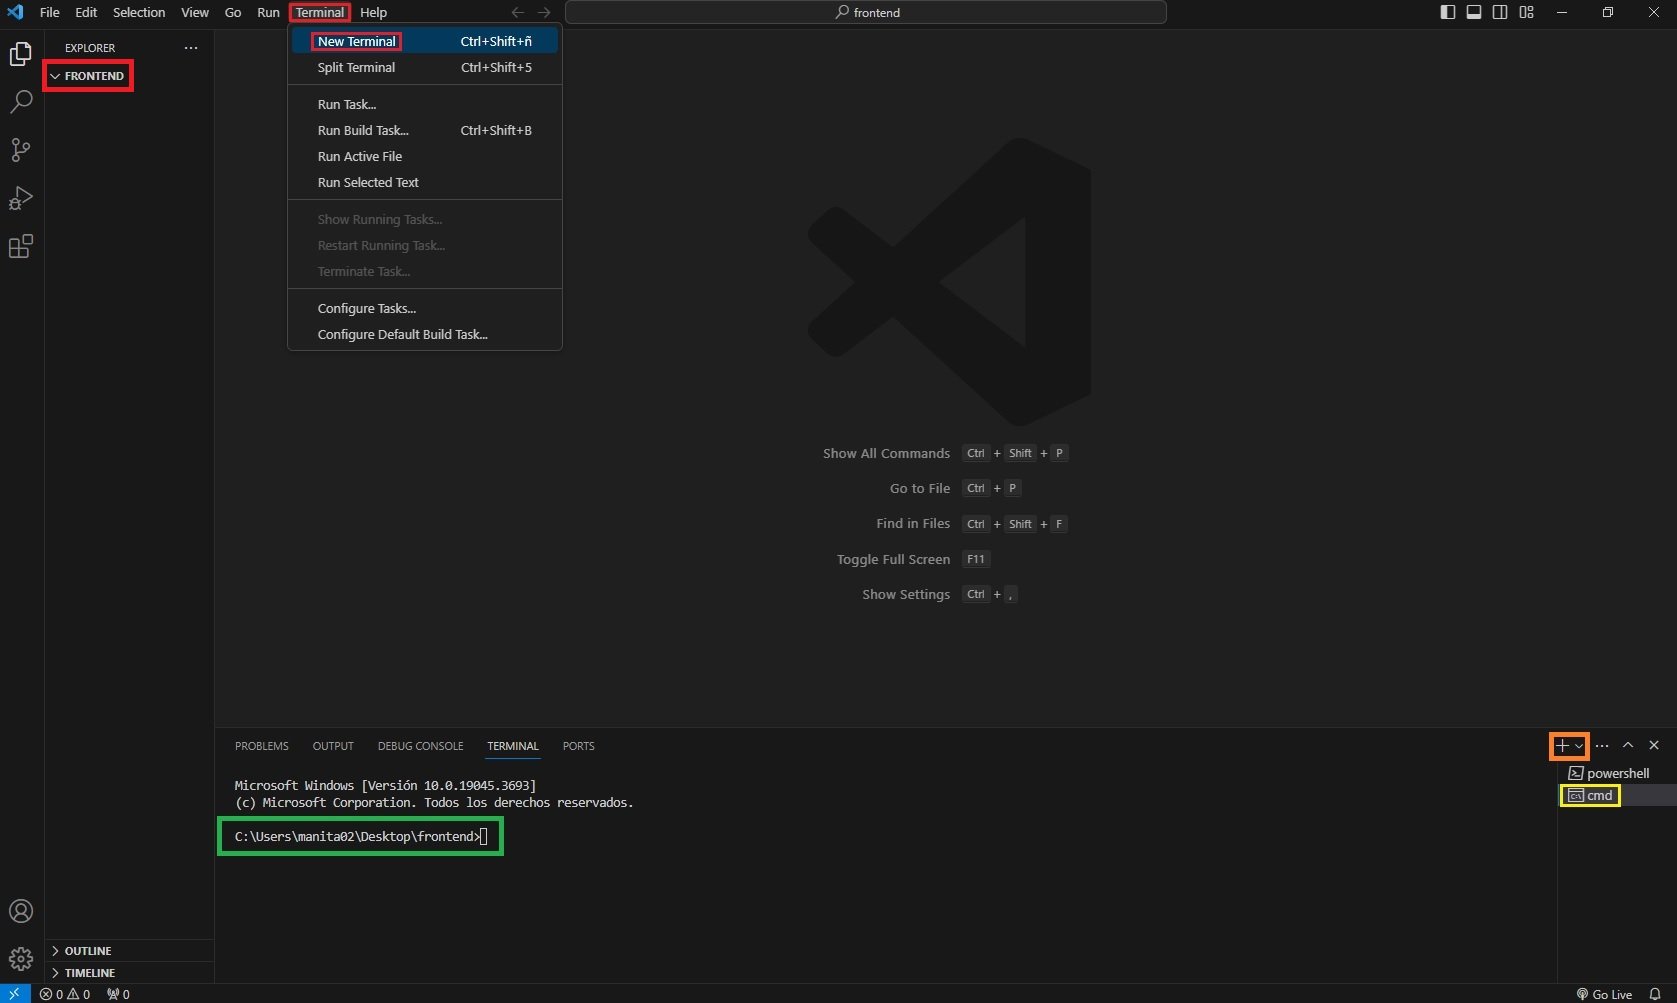The height and width of the screenshot is (1003, 1677).
Task: Open the Explorer view in activity bar
Action: 21,54
